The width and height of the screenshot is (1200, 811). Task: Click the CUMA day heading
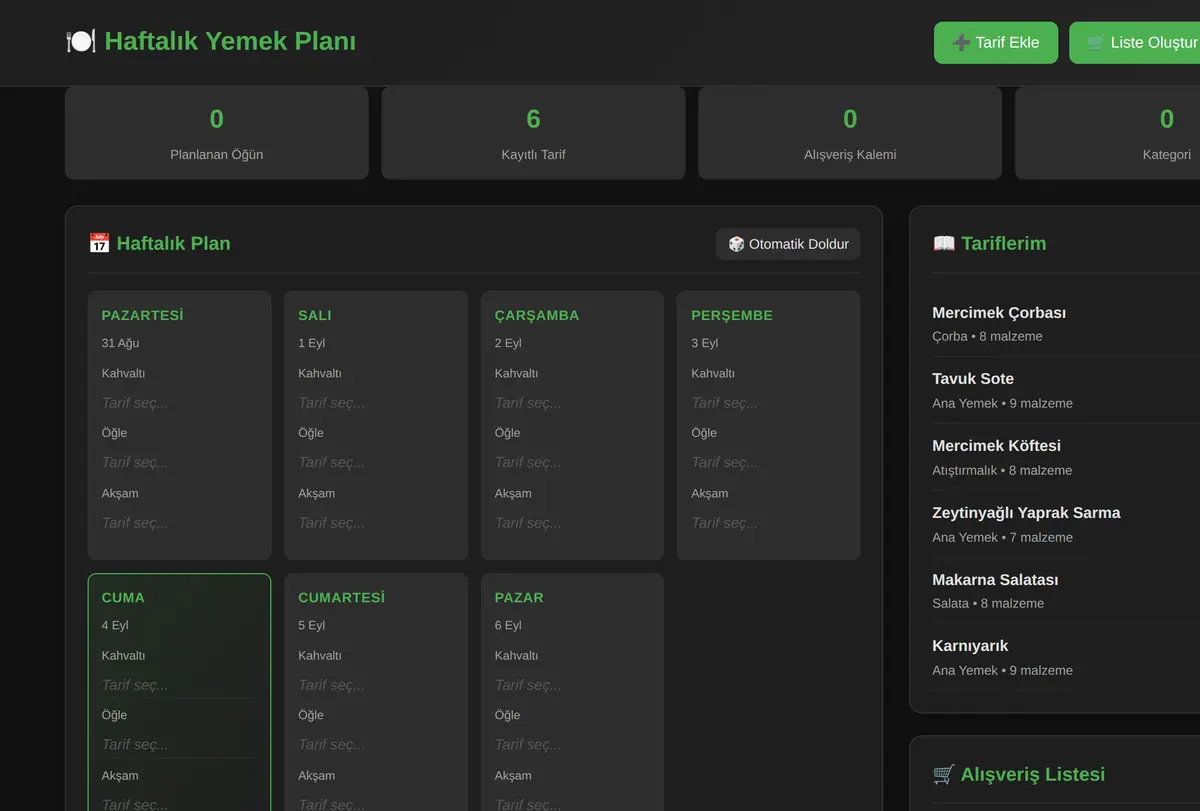[123, 597]
